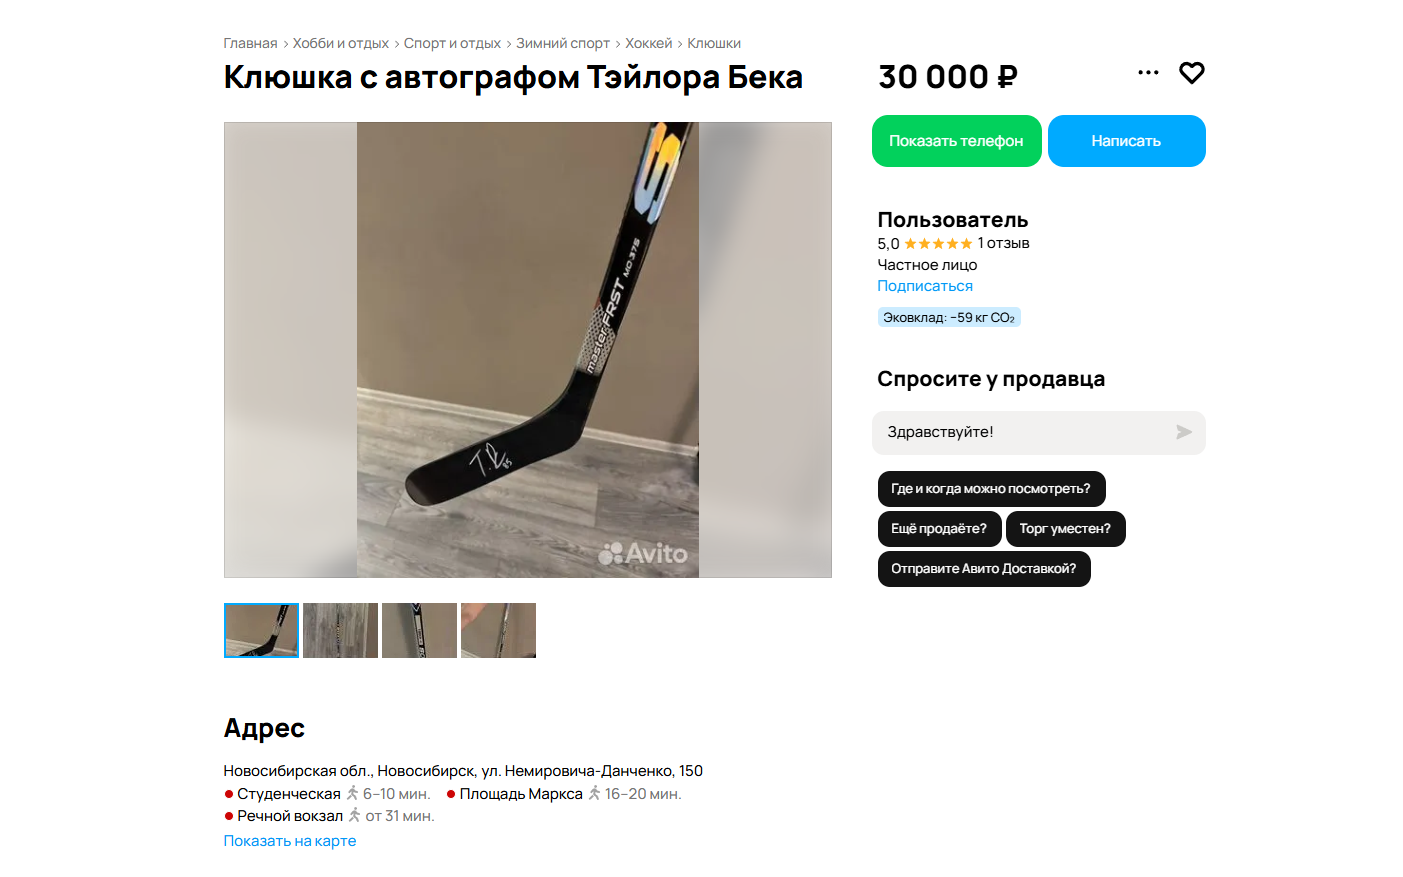Click the Здравствуйте! message input field
Screen dimensions: 1403x877
1025,432
